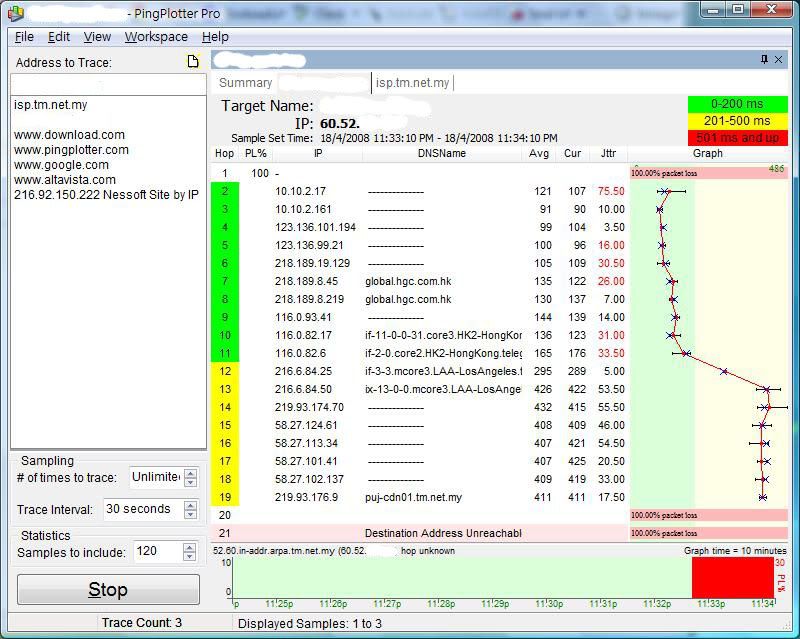Click the red icon in the top taskbar
Image resolution: width=800 pixels, height=639 pixels.
pos(516,15)
